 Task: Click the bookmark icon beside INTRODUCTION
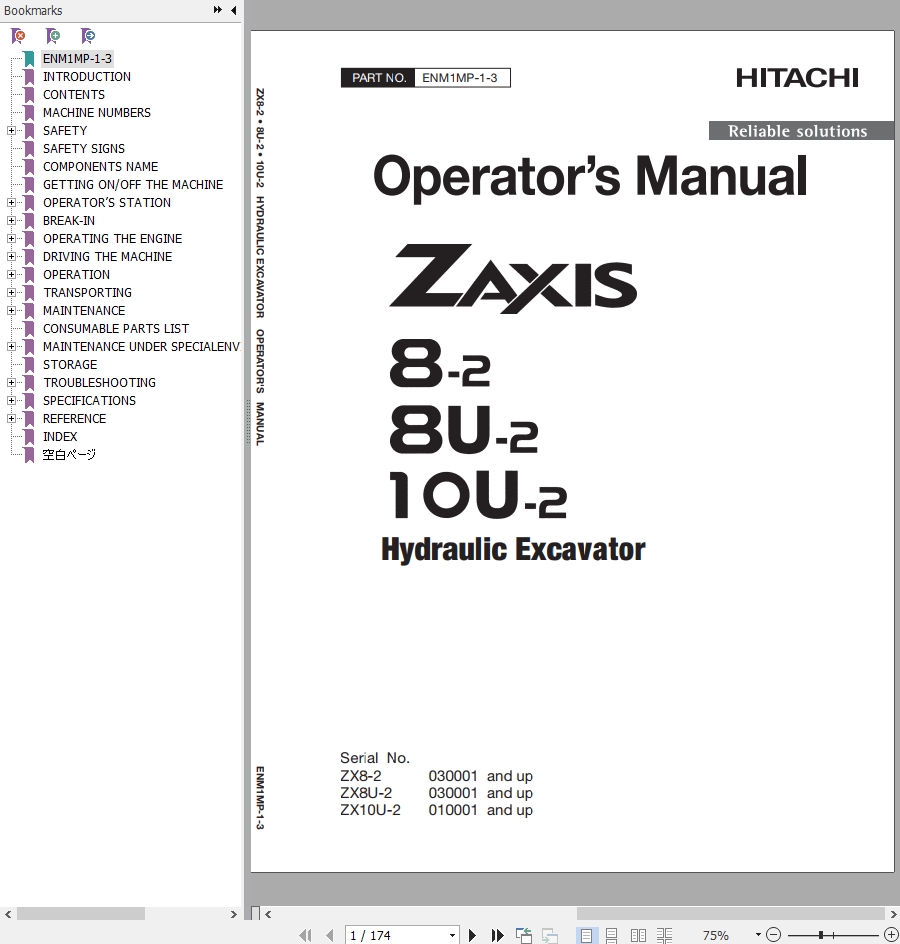click(x=29, y=76)
